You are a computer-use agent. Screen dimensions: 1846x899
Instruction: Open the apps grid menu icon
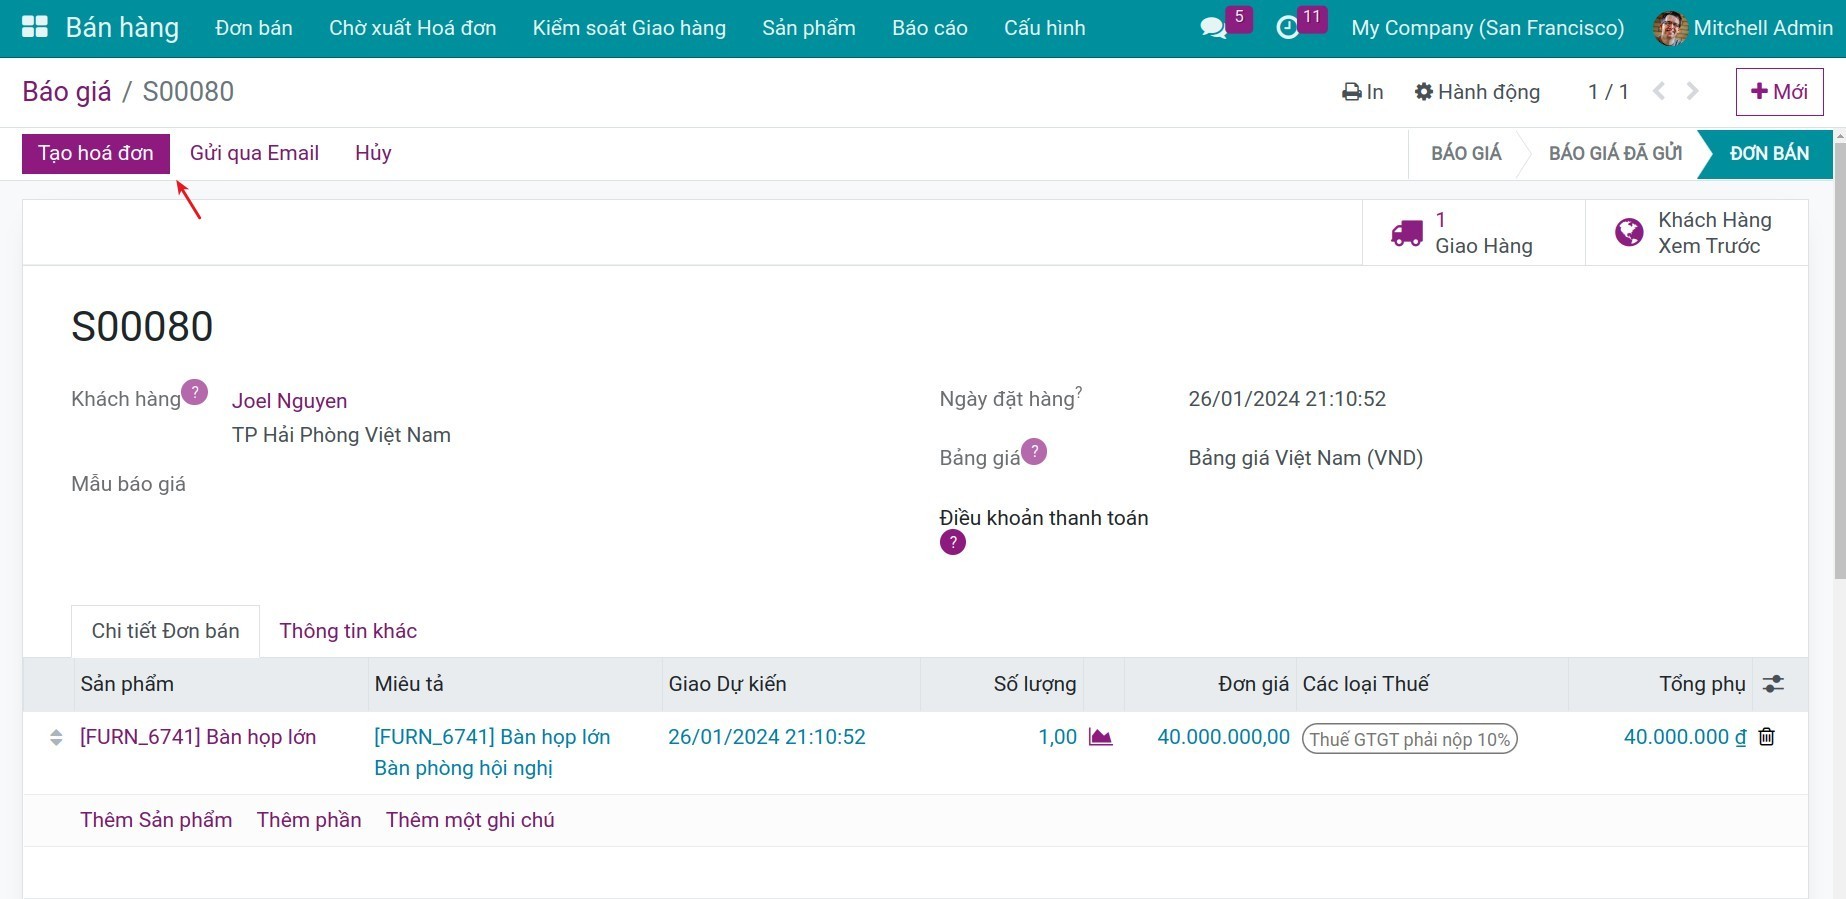pyautogui.click(x=35, y=27)
